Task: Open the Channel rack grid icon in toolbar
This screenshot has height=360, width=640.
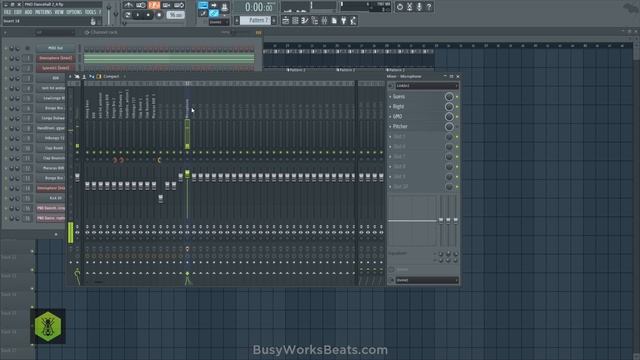Action: click(x=295, y=20)
